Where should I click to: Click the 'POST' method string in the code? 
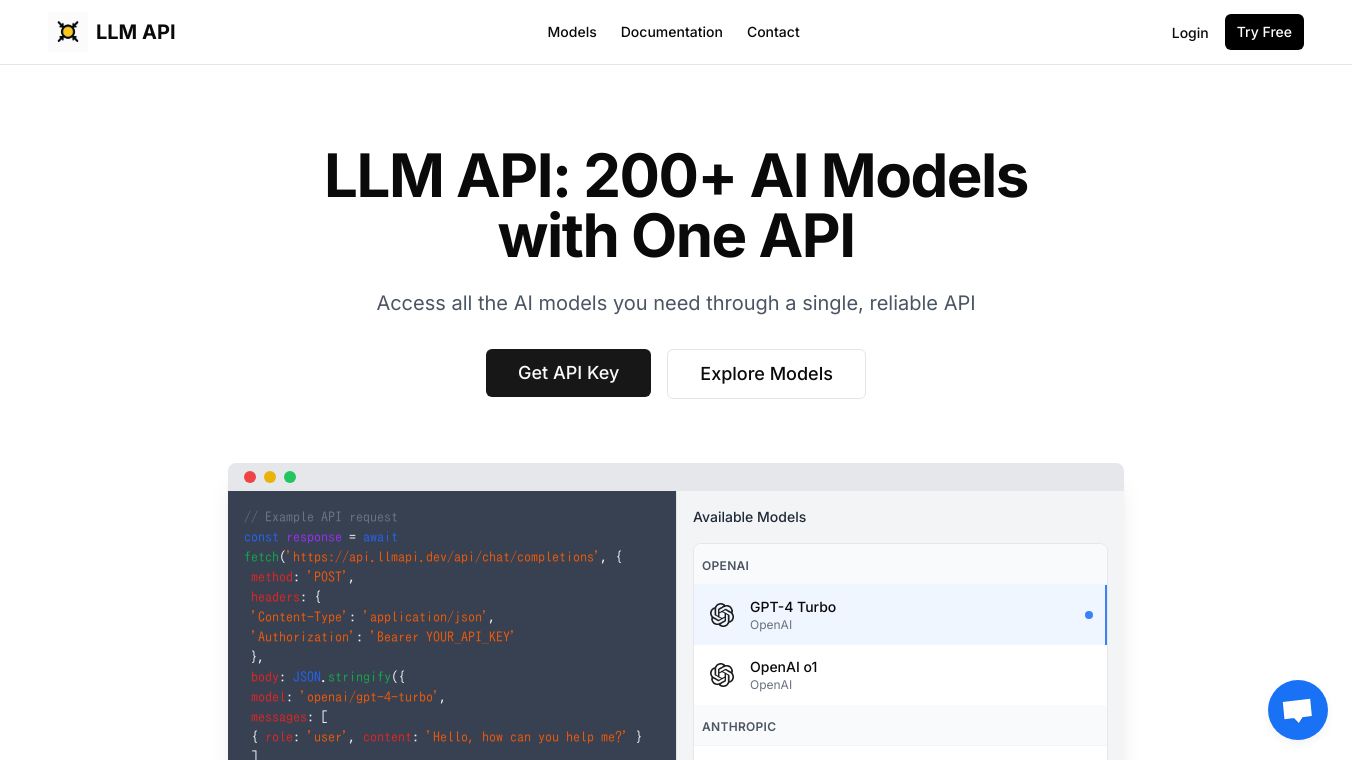[x=327, y=577]
